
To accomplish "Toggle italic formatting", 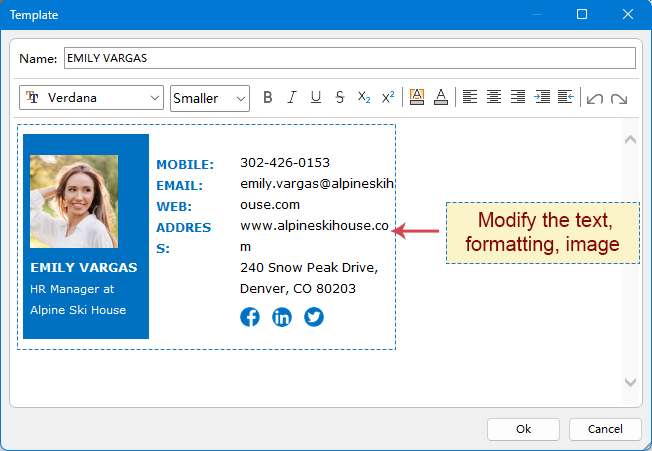I will pyautogui.click(x=292, y=97).
